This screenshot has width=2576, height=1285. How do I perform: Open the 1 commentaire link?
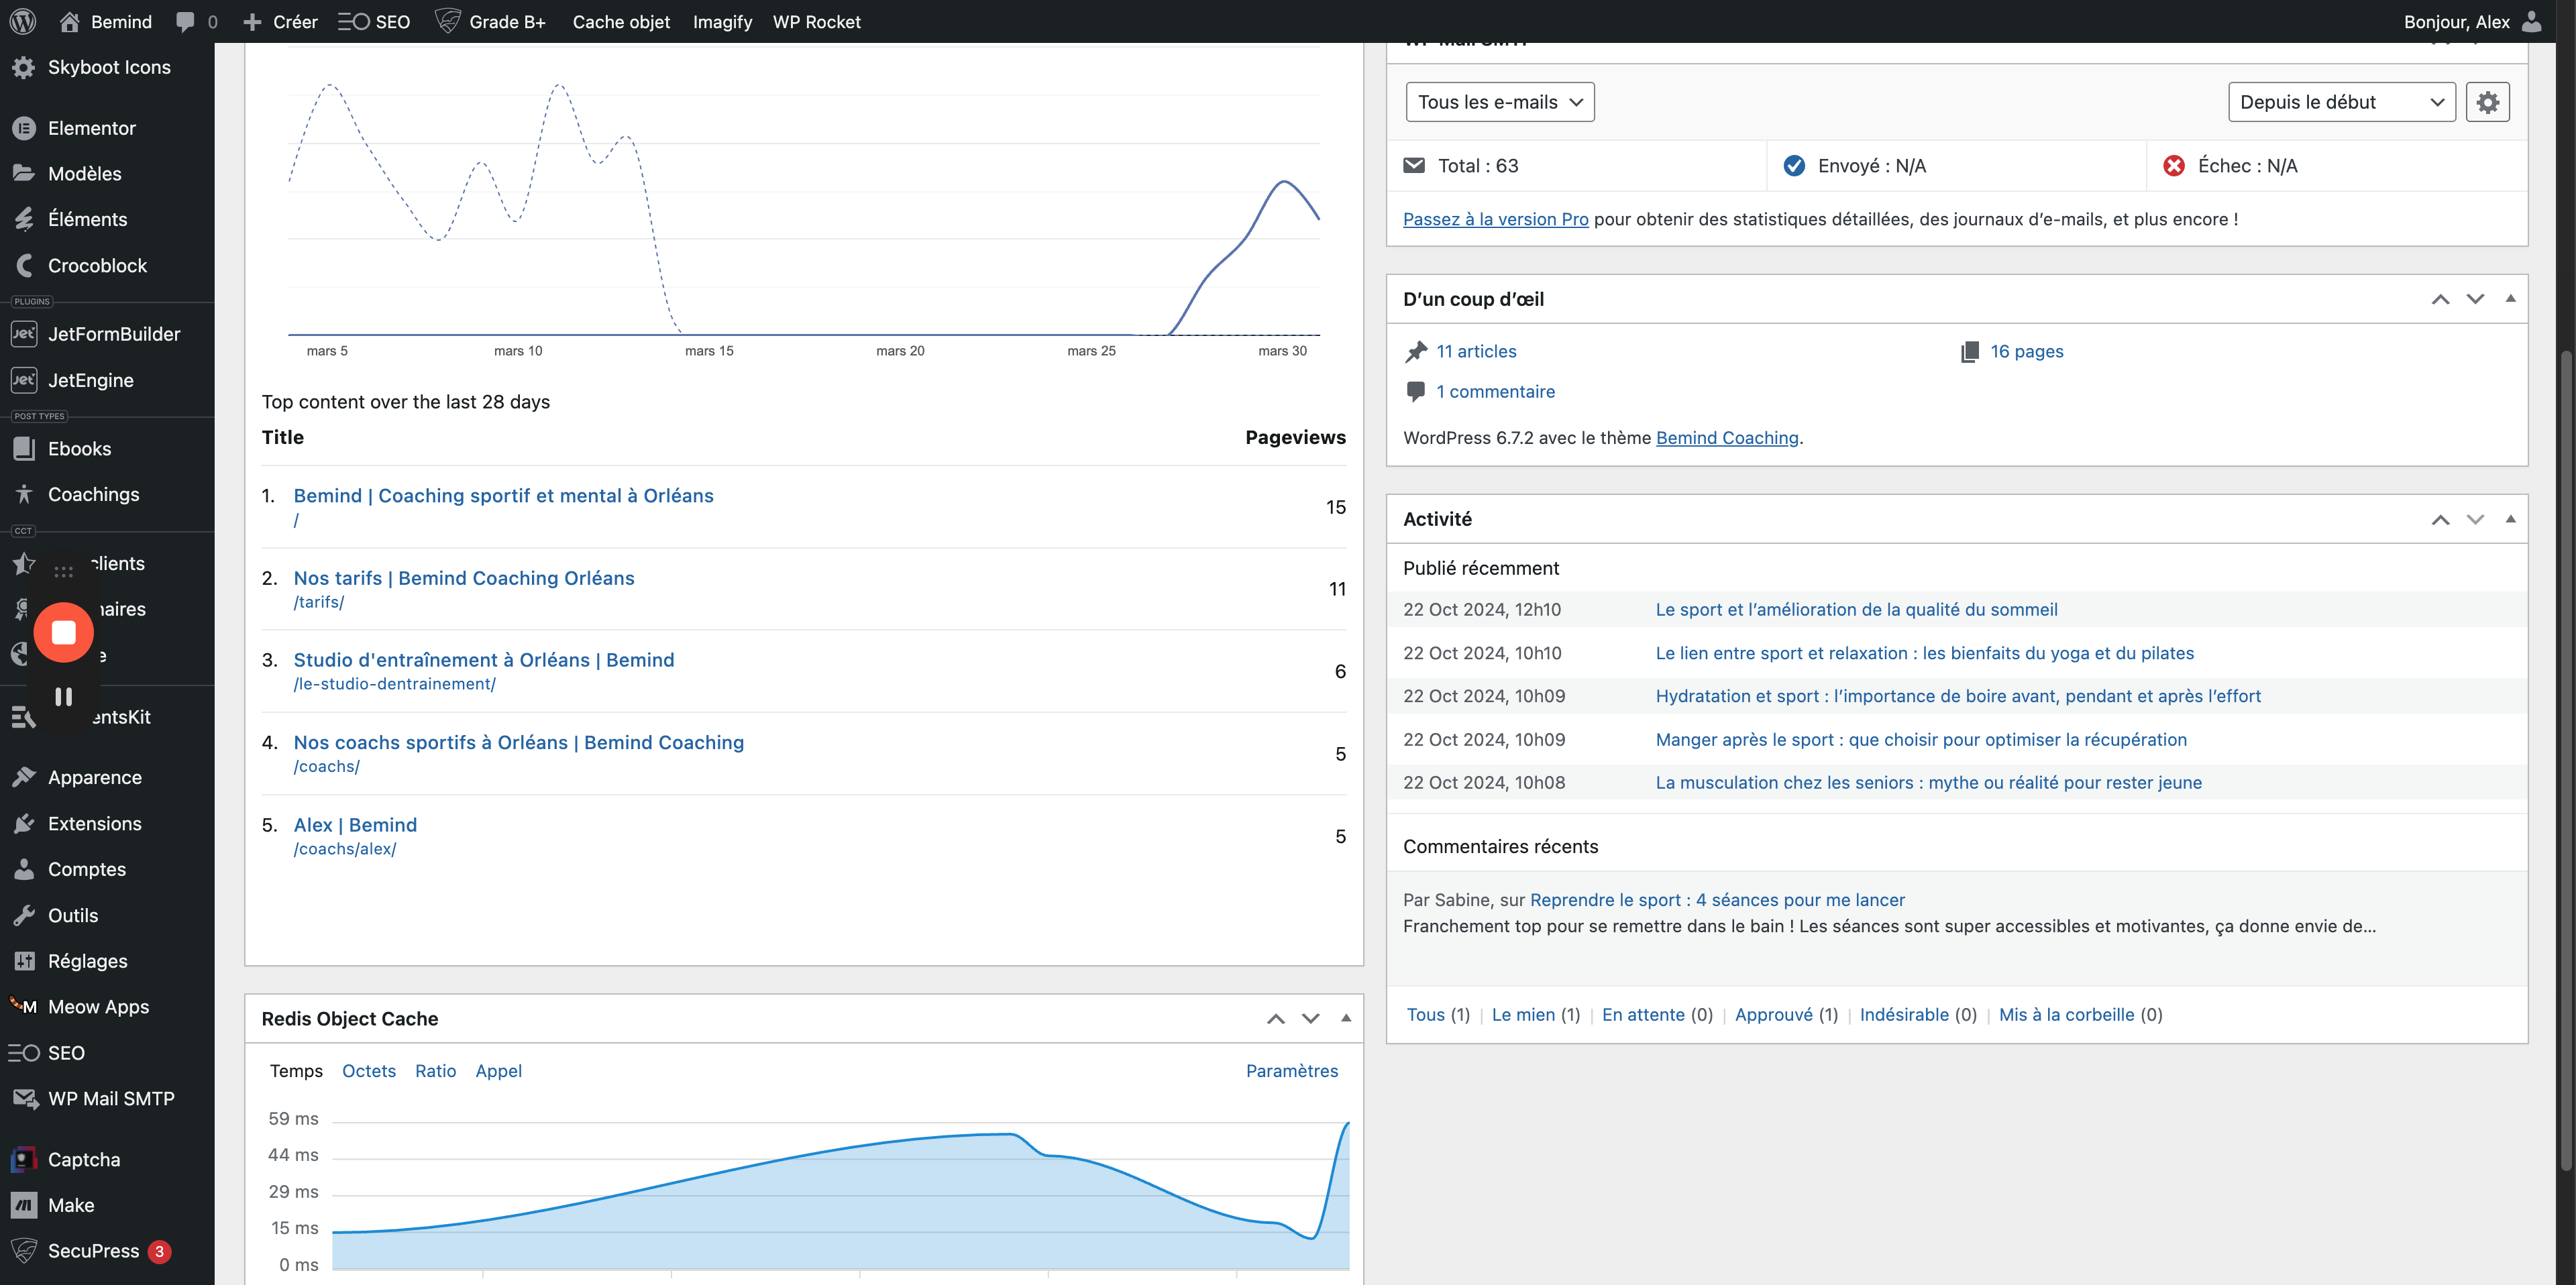(1495, 392)
